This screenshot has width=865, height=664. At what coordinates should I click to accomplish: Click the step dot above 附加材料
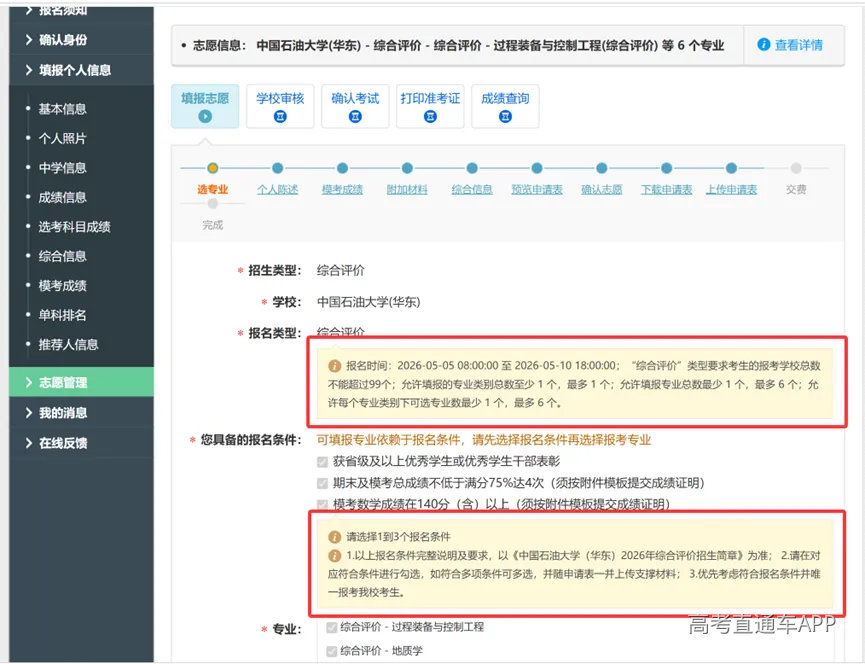[x=407, y=168]
